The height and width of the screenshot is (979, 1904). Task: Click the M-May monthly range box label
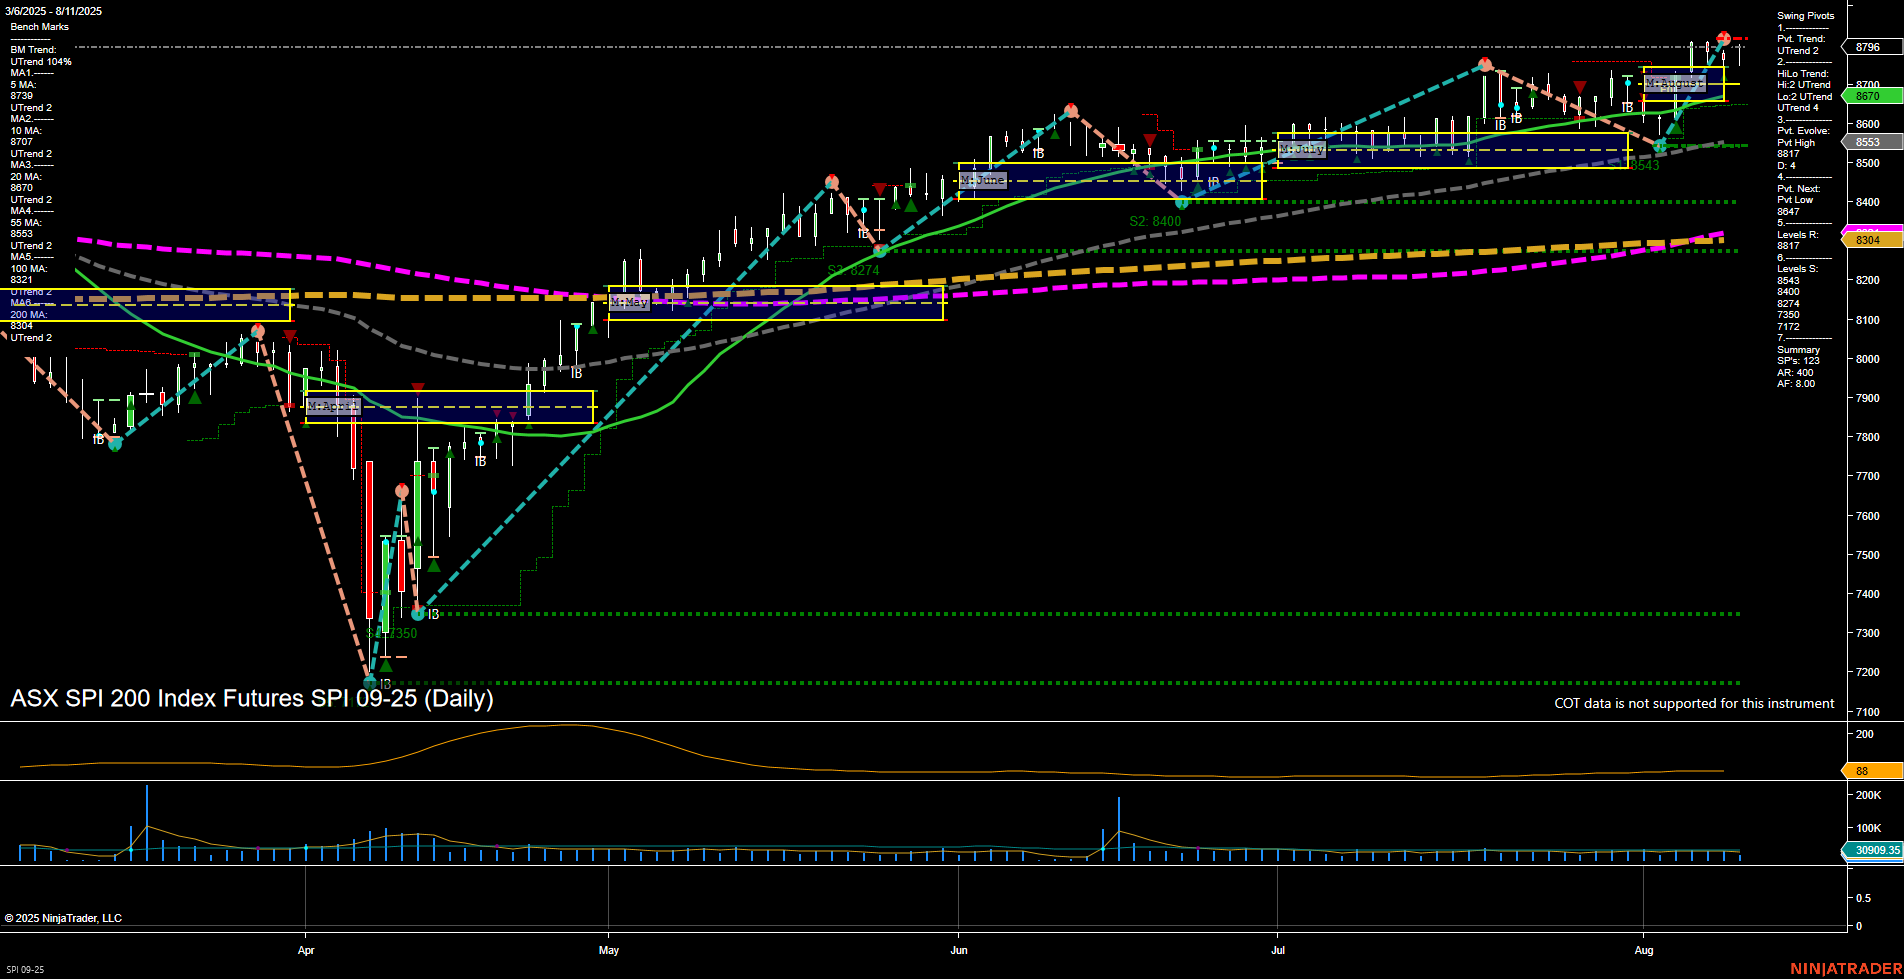(x=629, y=301)
